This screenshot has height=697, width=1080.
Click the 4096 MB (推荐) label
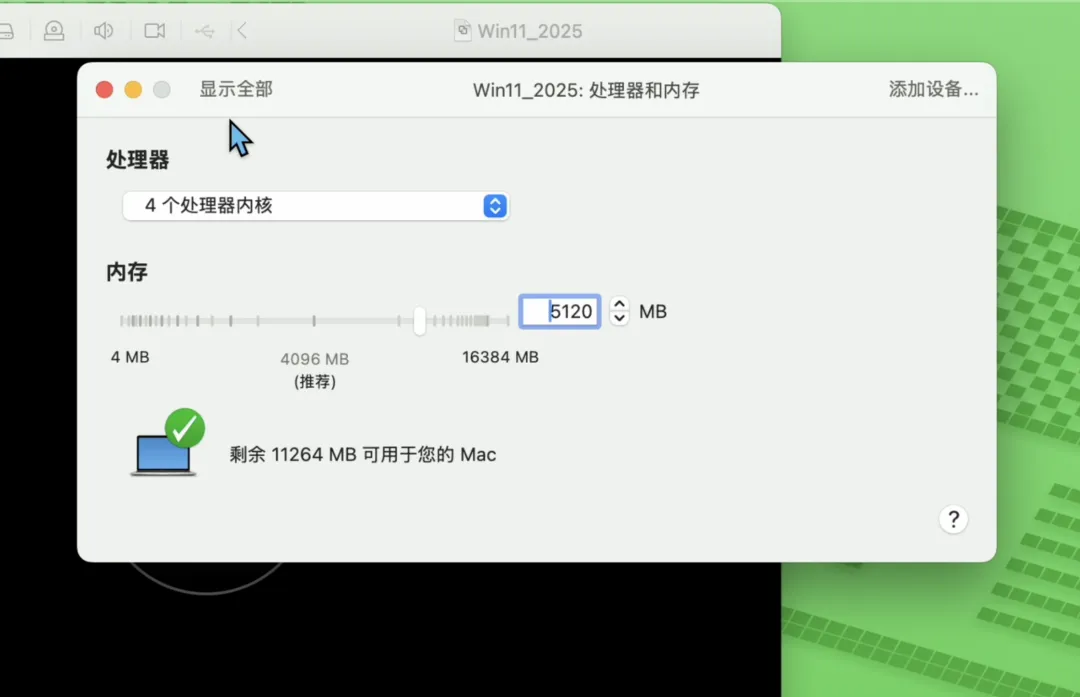315,370
